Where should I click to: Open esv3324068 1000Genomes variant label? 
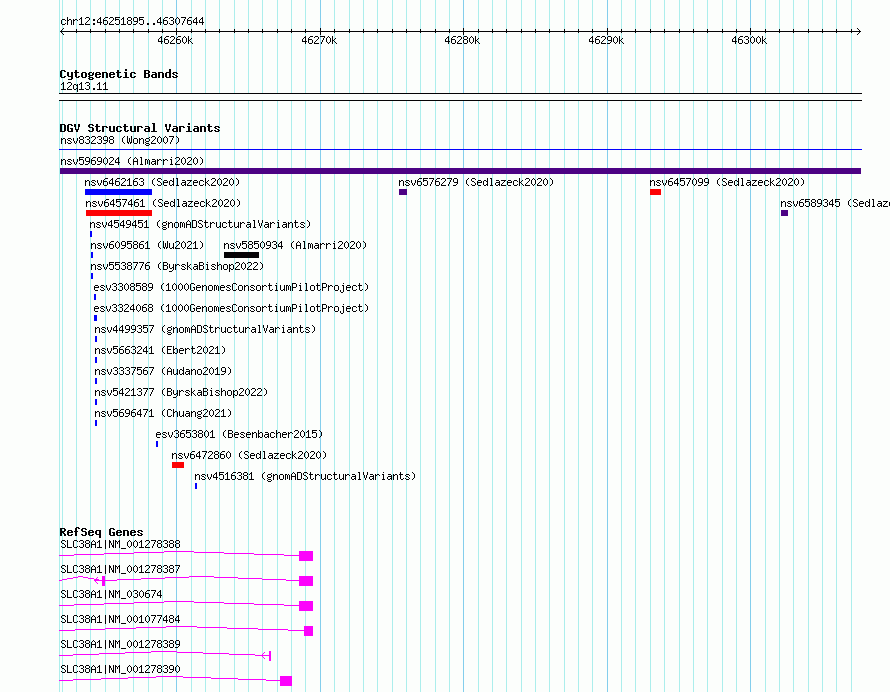[x=231, y=308]
